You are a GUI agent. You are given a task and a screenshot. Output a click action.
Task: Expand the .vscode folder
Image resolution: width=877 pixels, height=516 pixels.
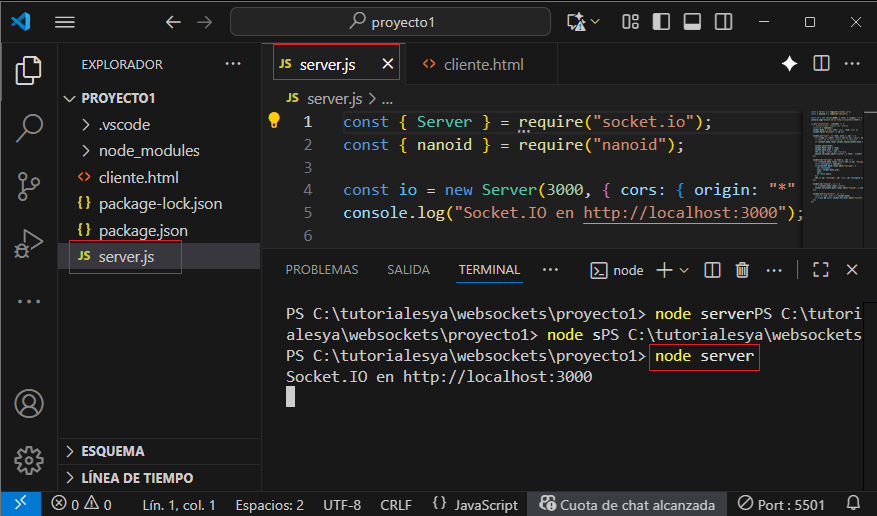[123, 125]
